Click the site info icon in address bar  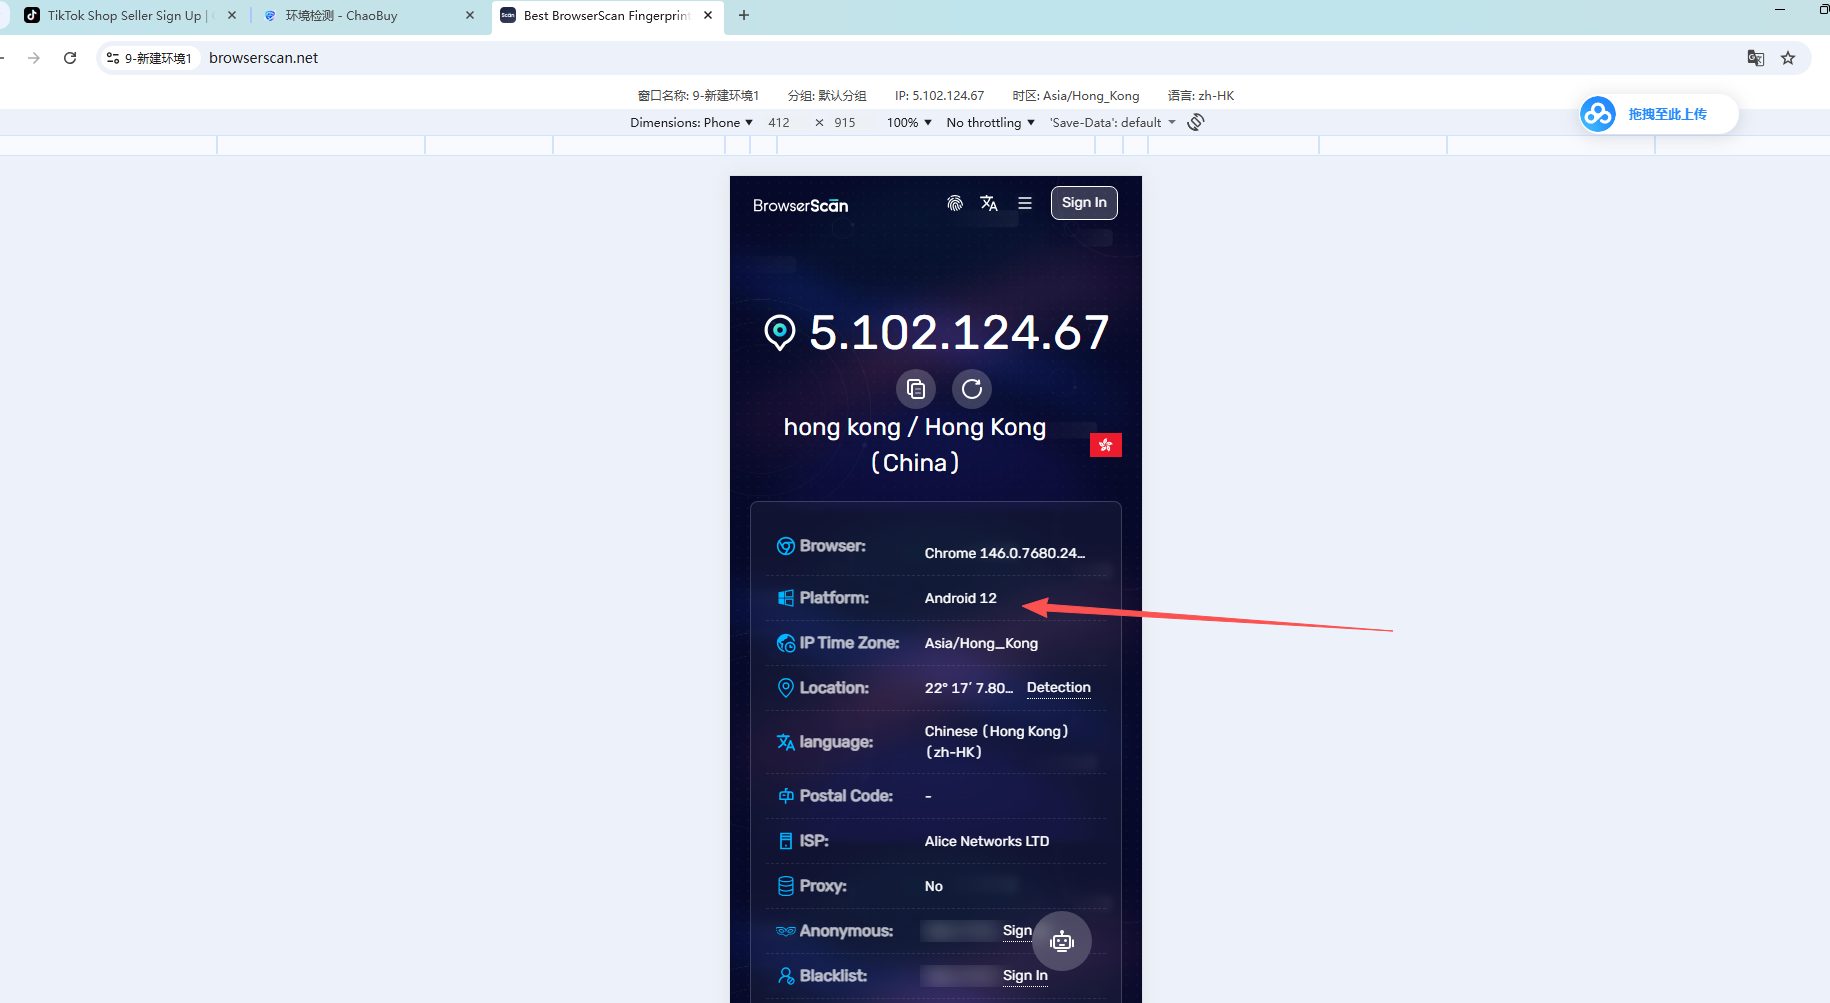(113, 58)
